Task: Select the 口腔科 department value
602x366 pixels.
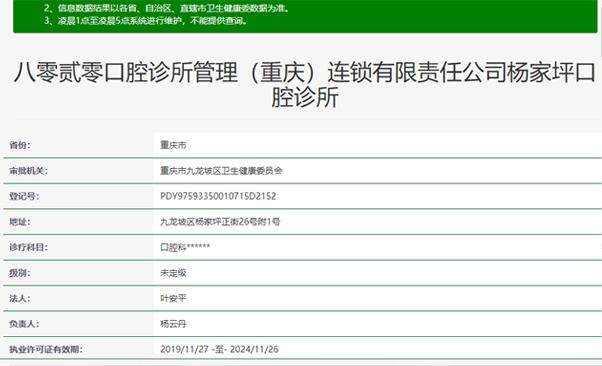Action: [185, 247]
